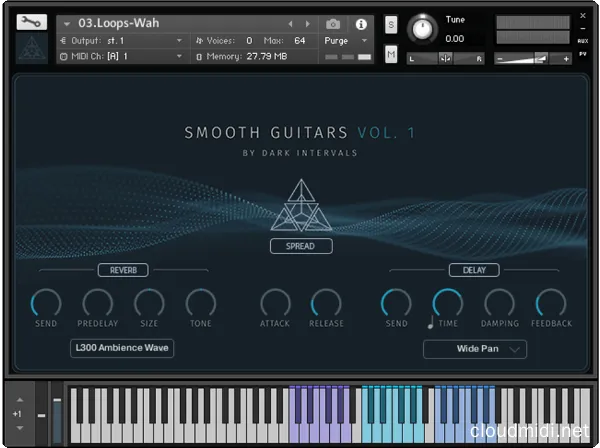The width and height of the screenshot is (600, 448).
Task: Expand the Purge dropdown menu
Action: (x=347, y=41)
